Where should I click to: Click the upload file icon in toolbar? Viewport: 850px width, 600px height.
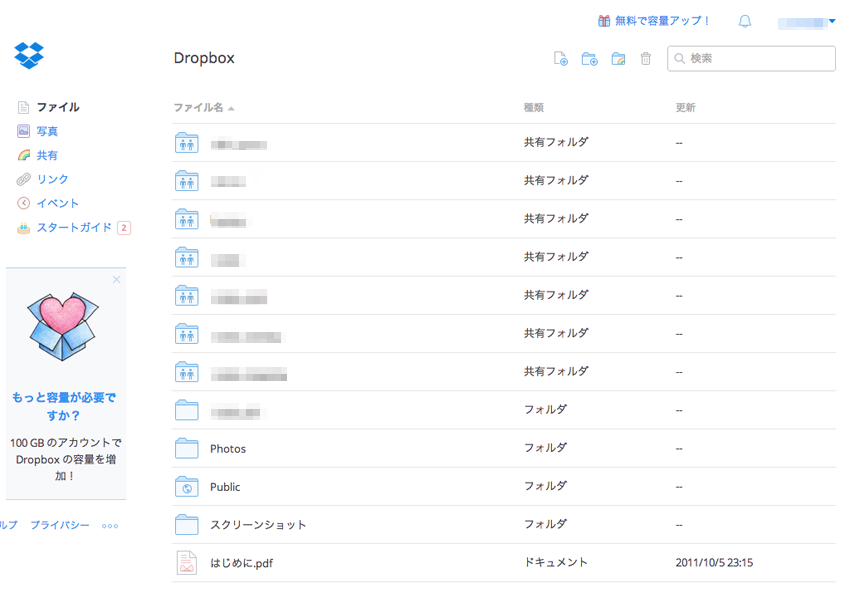click(x=561, y=59)
